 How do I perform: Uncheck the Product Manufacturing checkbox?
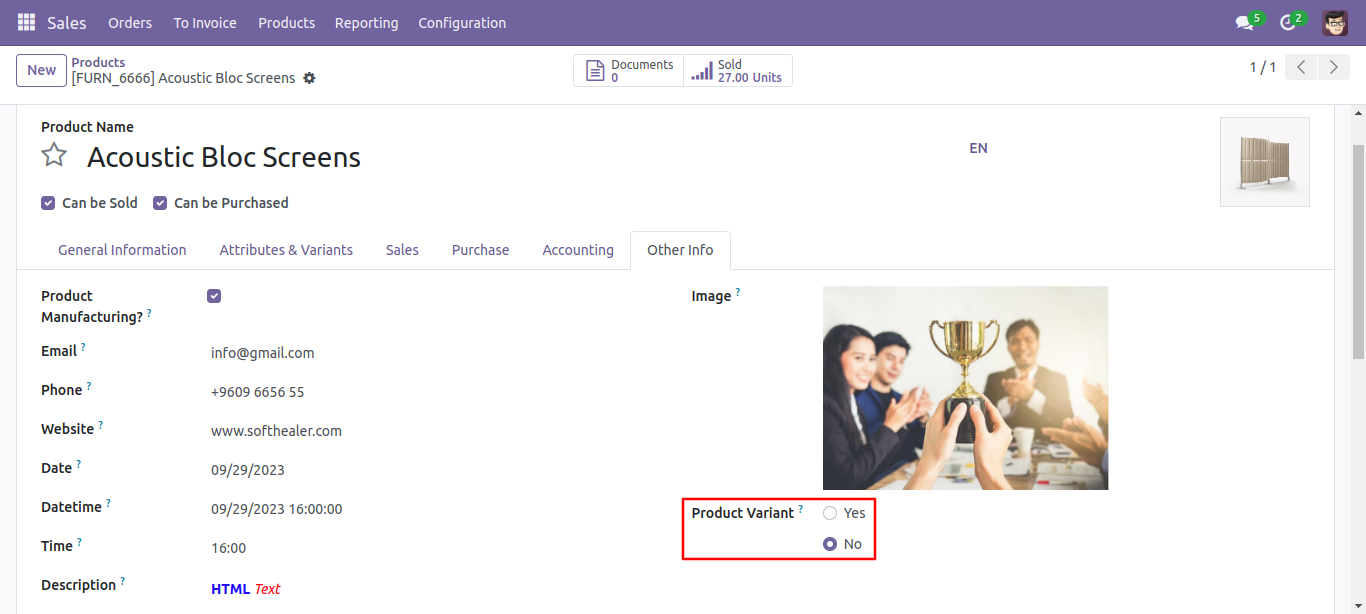point(214,296)
